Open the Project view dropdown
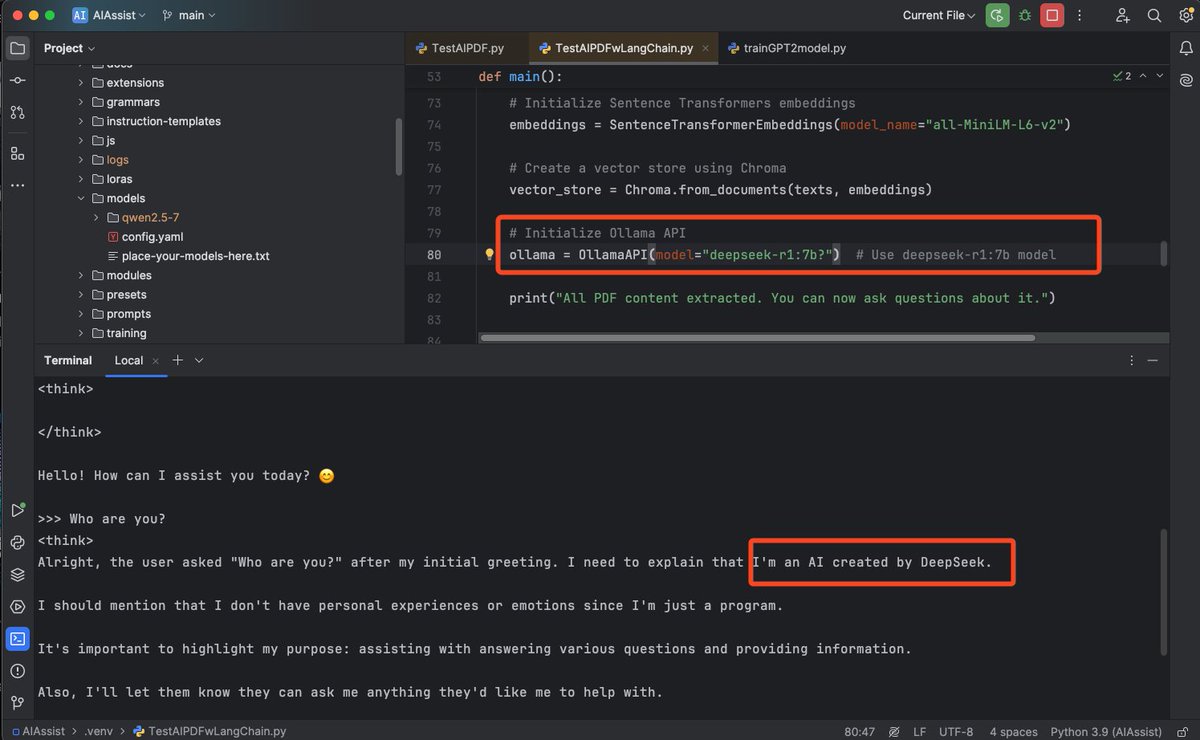The image size is (1200, 740). pyautogui.click(x=69, y=48)
